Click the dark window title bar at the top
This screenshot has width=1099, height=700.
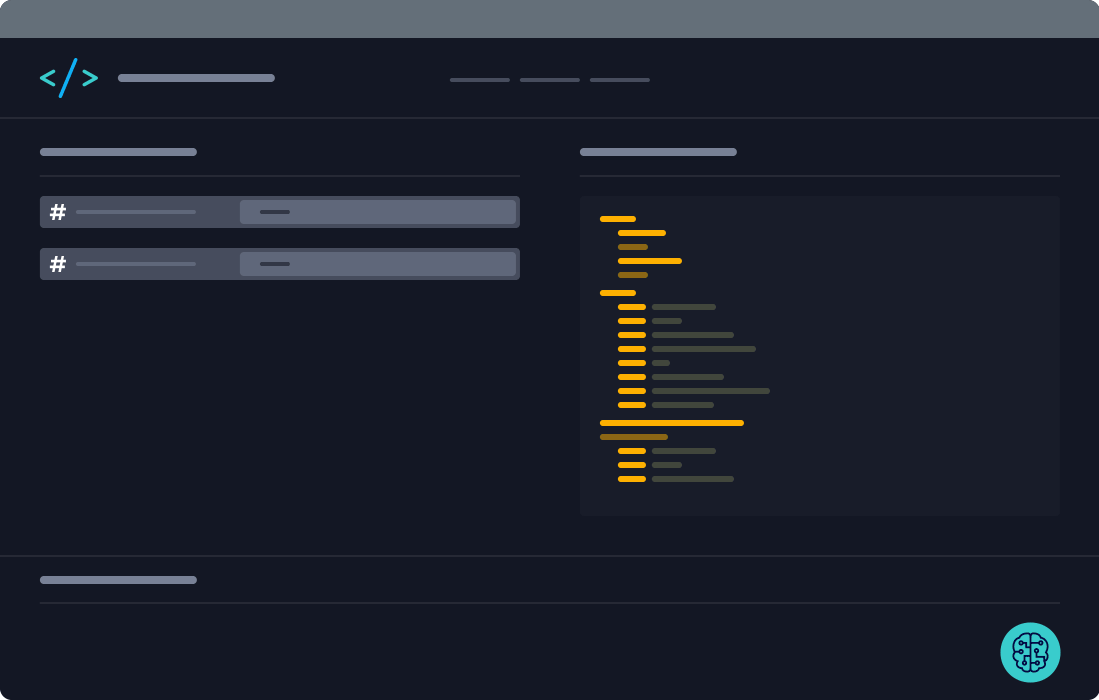[x=549, y=16]
